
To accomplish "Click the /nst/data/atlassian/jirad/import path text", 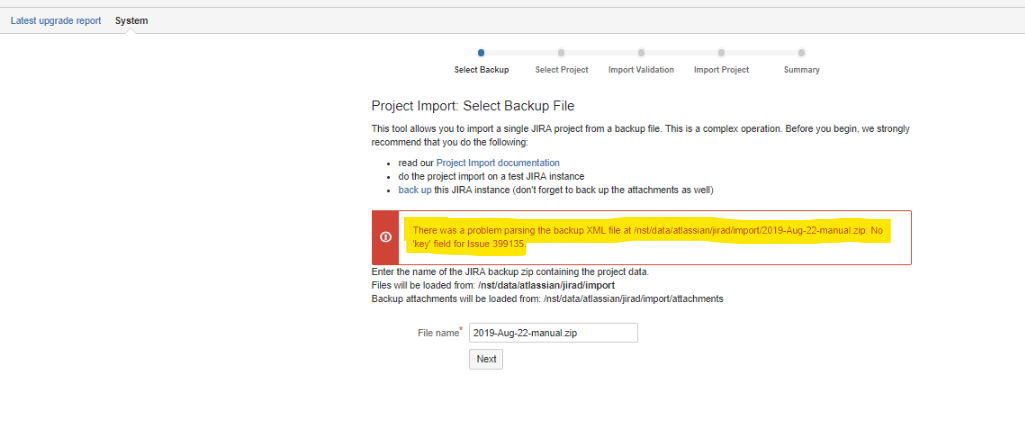I will 546,285.
